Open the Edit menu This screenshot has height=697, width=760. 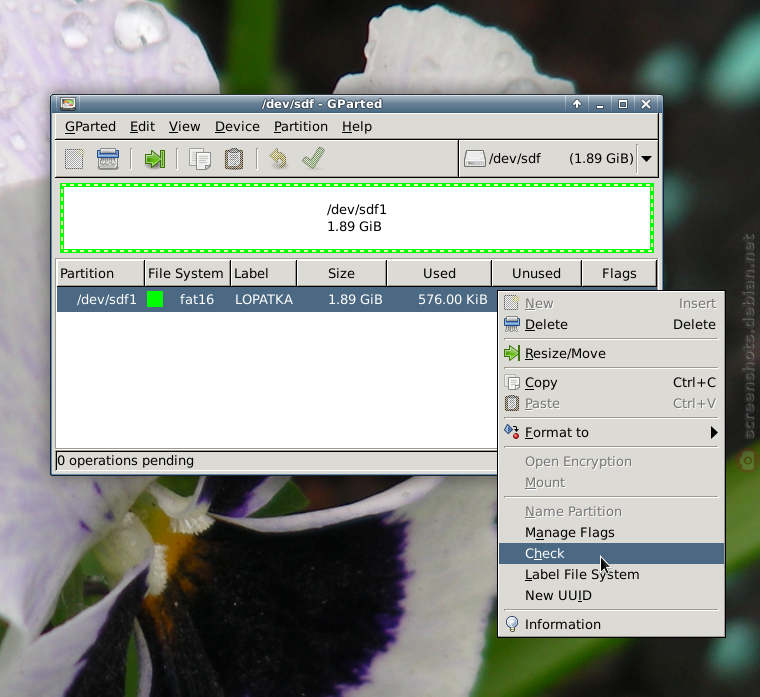(142, 127)
